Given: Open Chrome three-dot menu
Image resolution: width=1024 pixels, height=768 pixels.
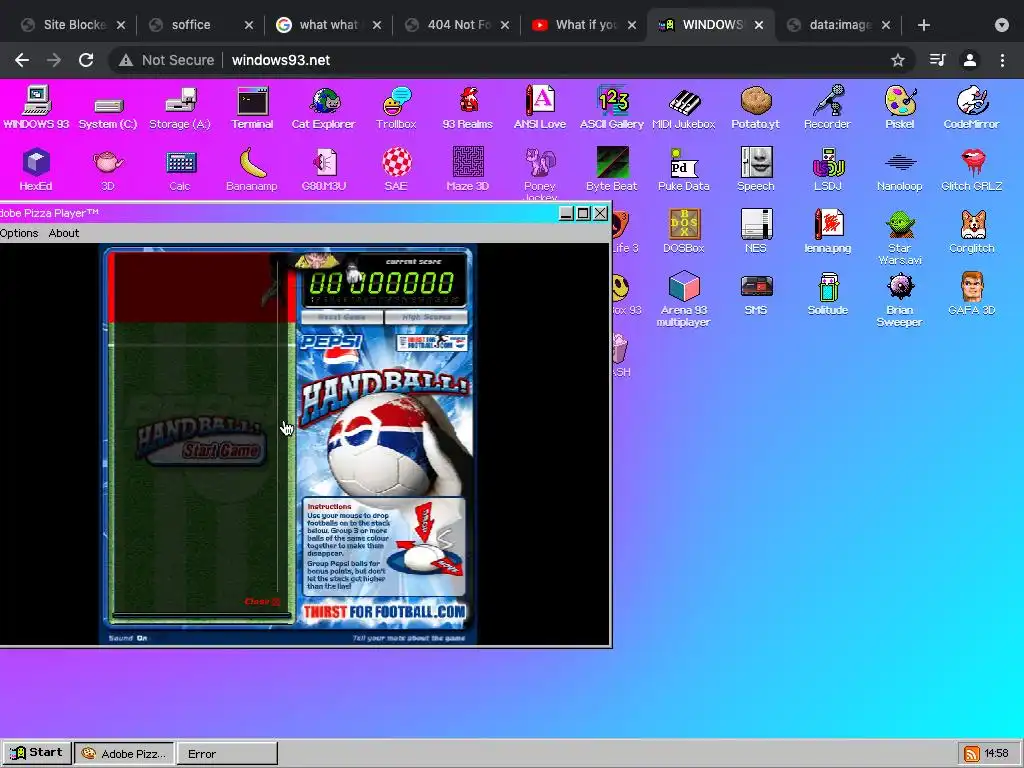Looking at the screenshot, I should (1002, 60).
